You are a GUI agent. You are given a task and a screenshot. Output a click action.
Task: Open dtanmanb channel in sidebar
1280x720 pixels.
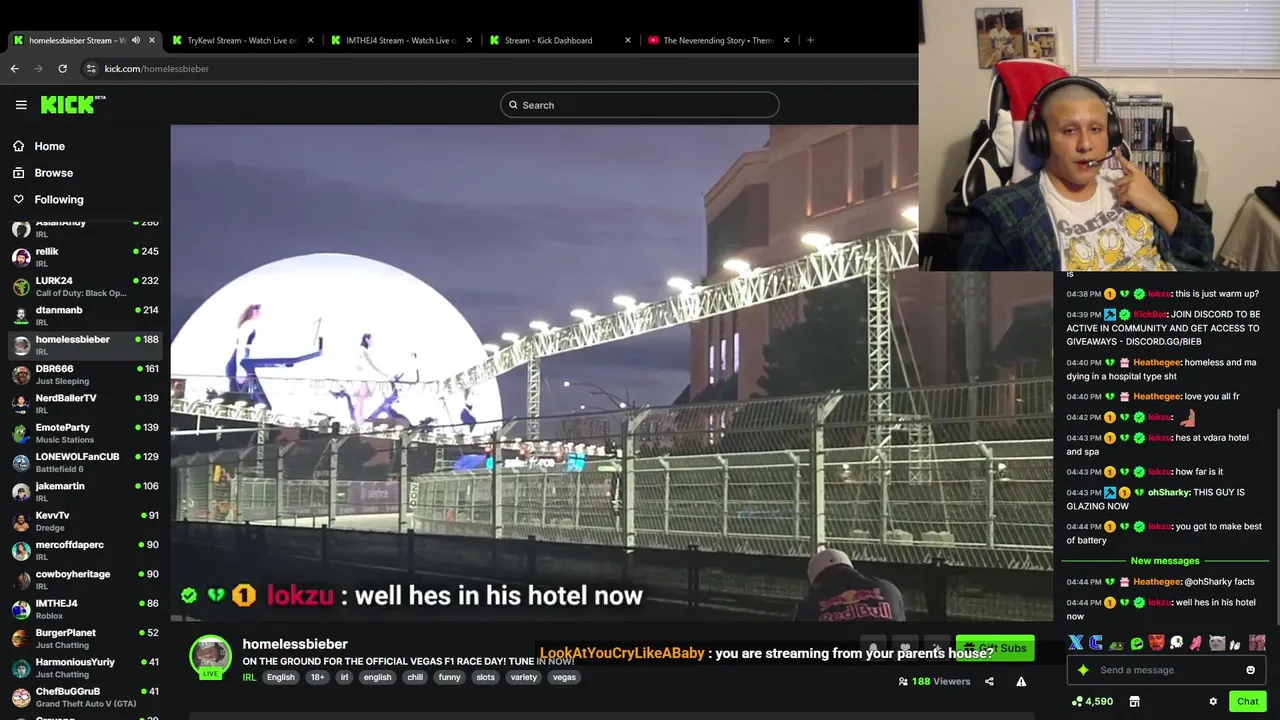(85, 316)
